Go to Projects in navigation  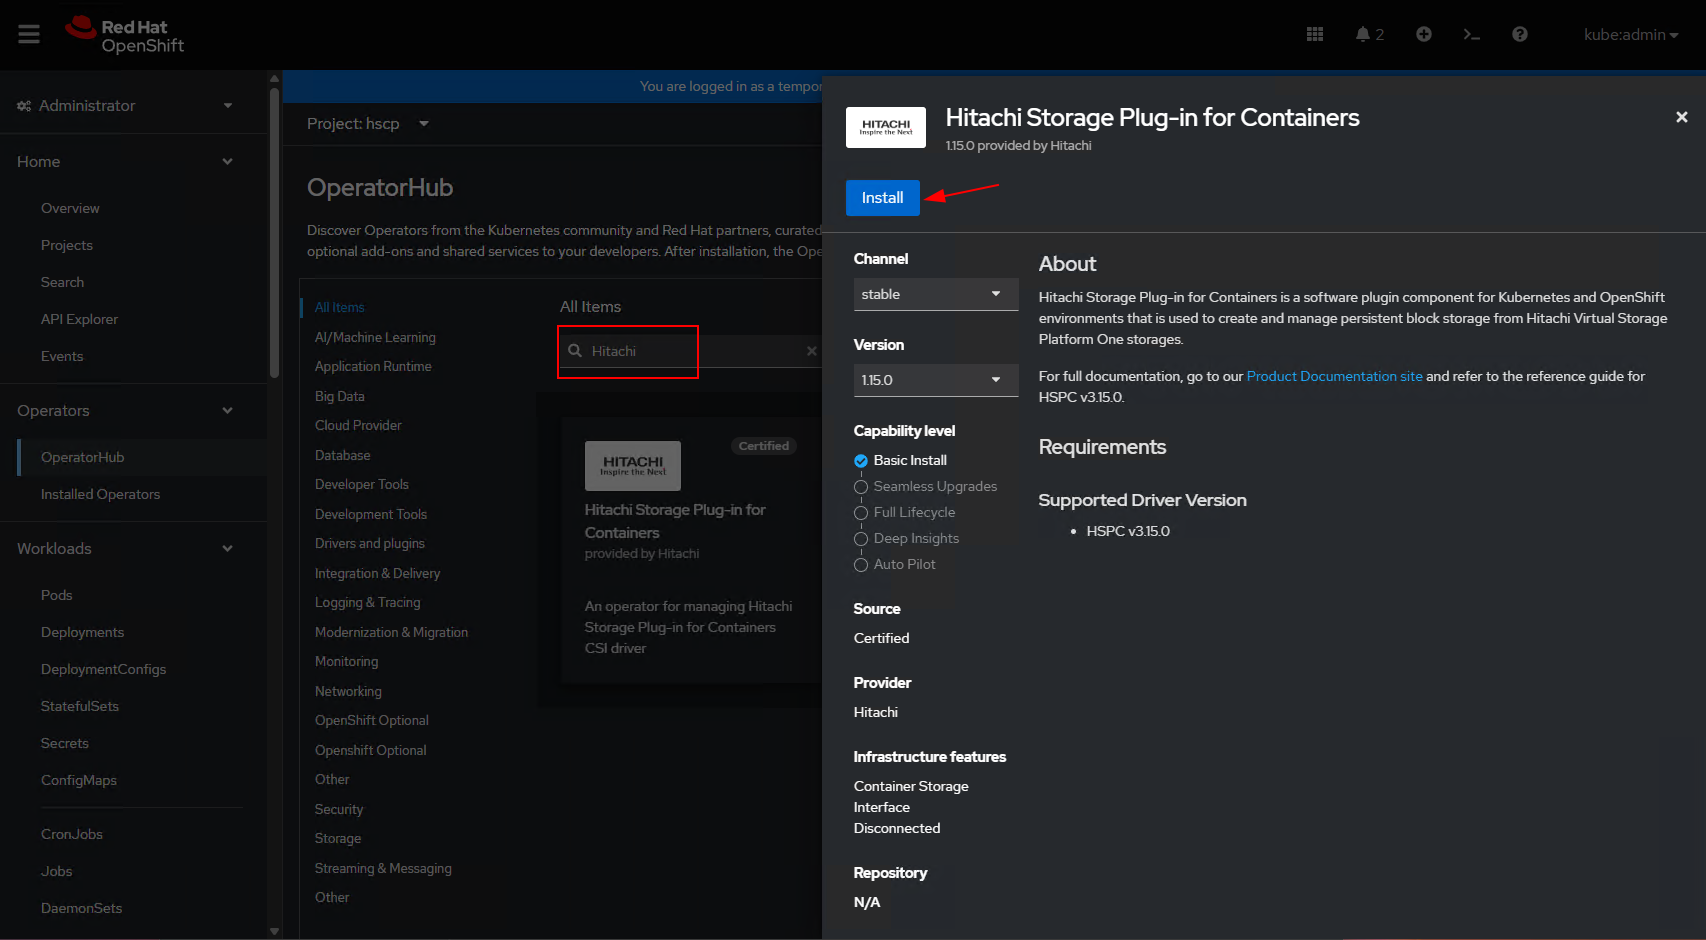tap(67, 245)
